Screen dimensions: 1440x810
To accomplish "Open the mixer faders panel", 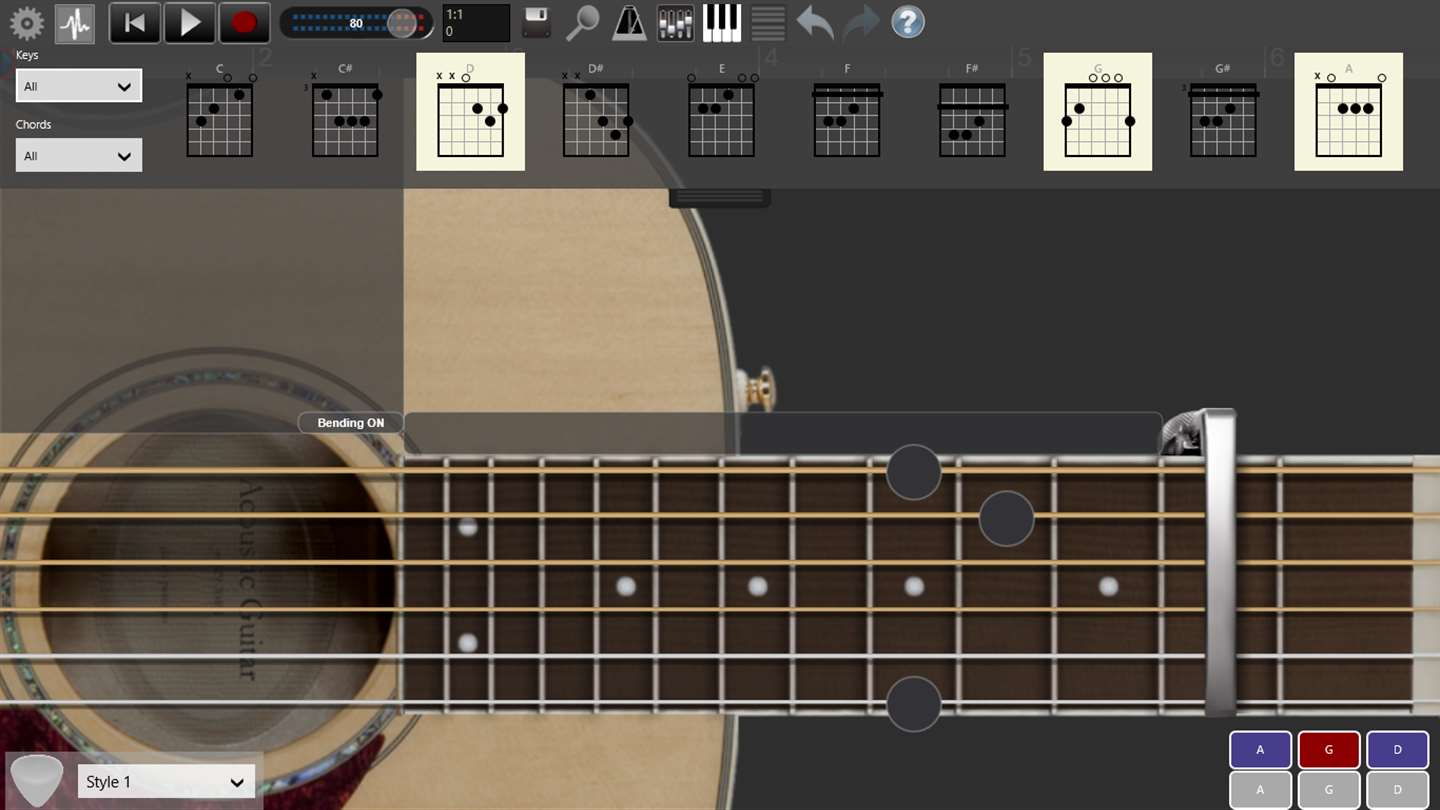I will pyautogui.click(x=675, y=23).
